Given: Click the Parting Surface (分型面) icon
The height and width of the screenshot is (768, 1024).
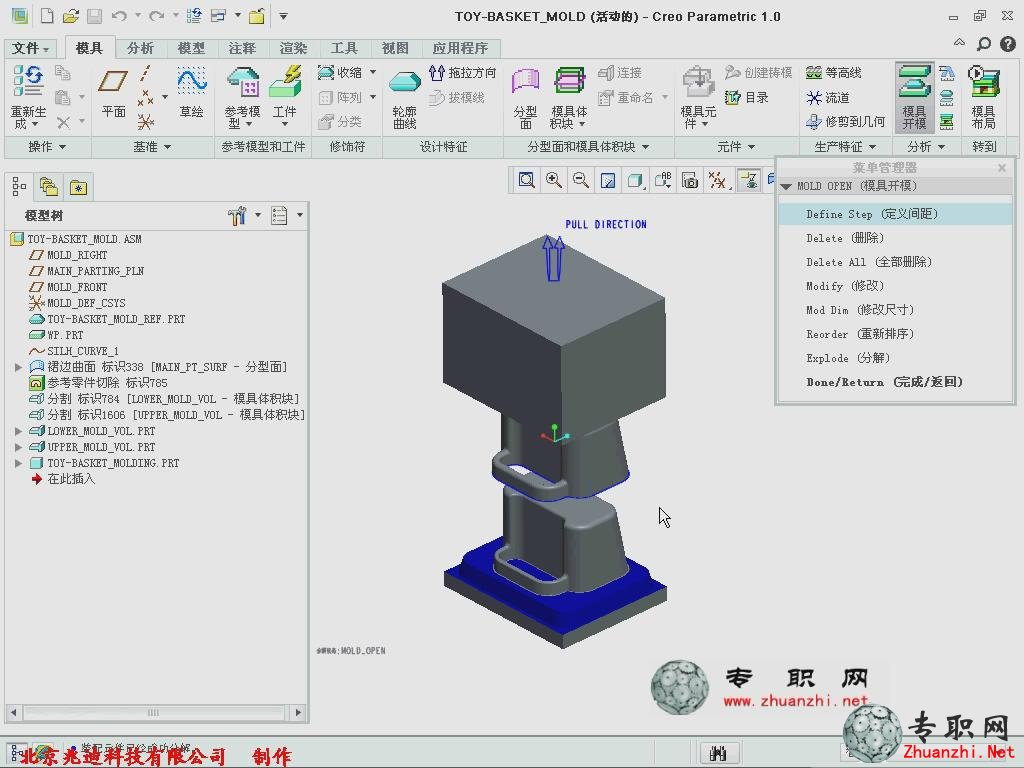Looking at the screenshot, I should 525,98.
